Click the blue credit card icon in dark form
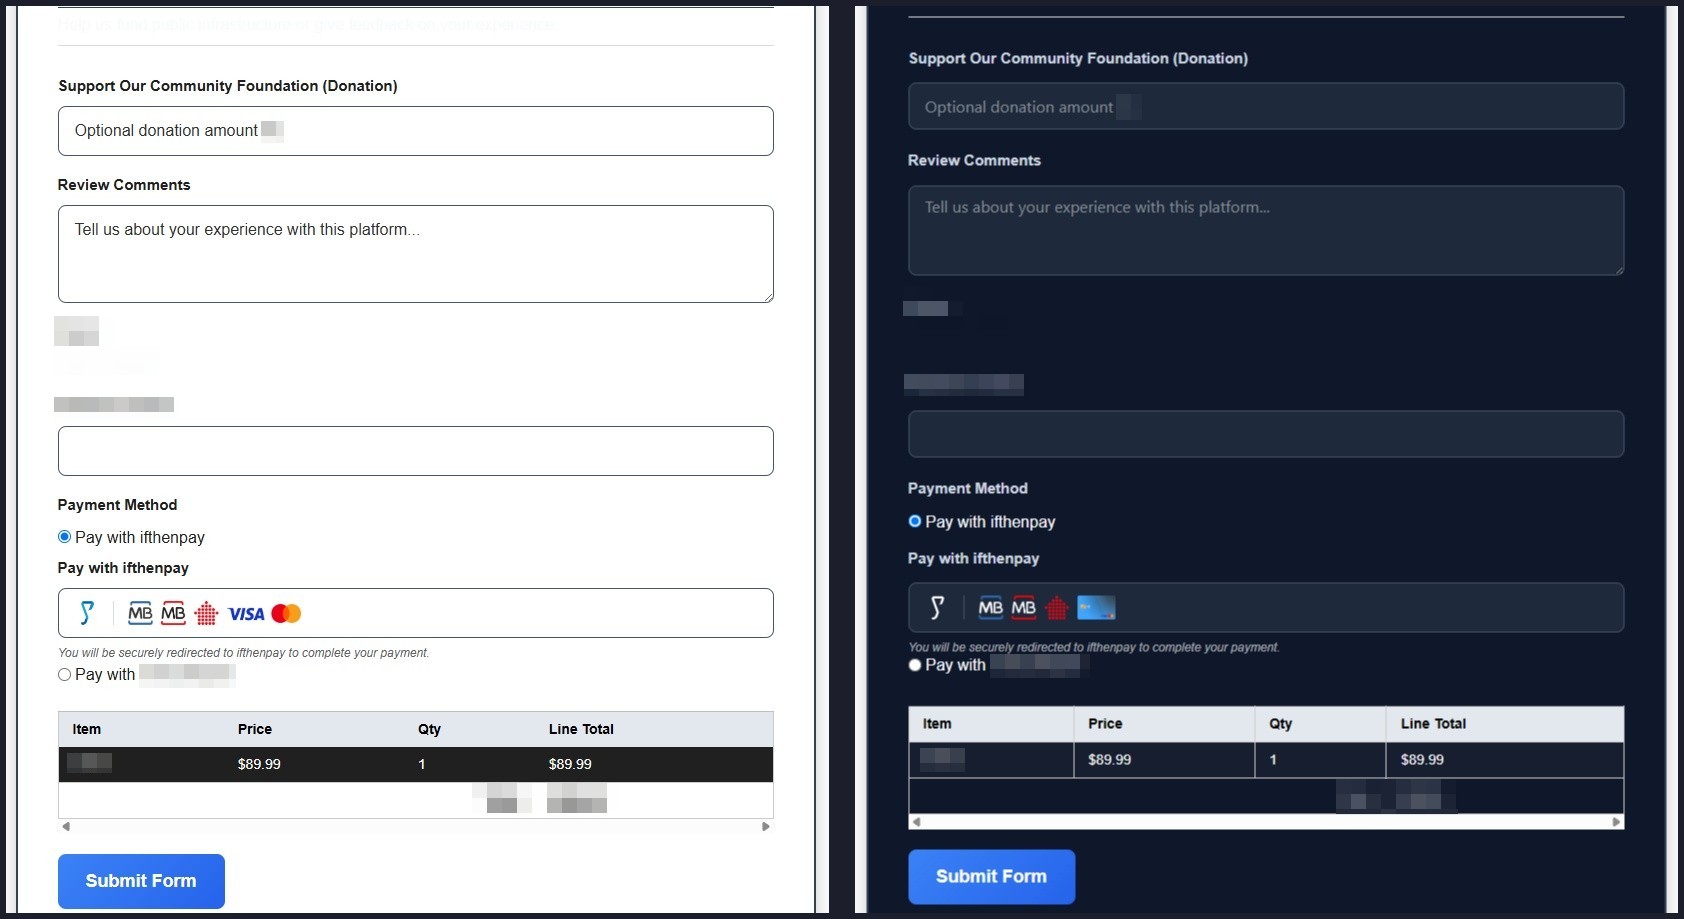The width and height of the screenshot is (1684, 919). 1096,607
